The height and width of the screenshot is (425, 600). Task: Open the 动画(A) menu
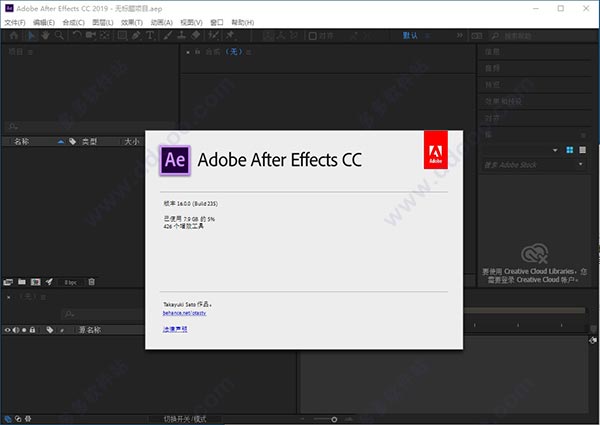coord(161,23)
